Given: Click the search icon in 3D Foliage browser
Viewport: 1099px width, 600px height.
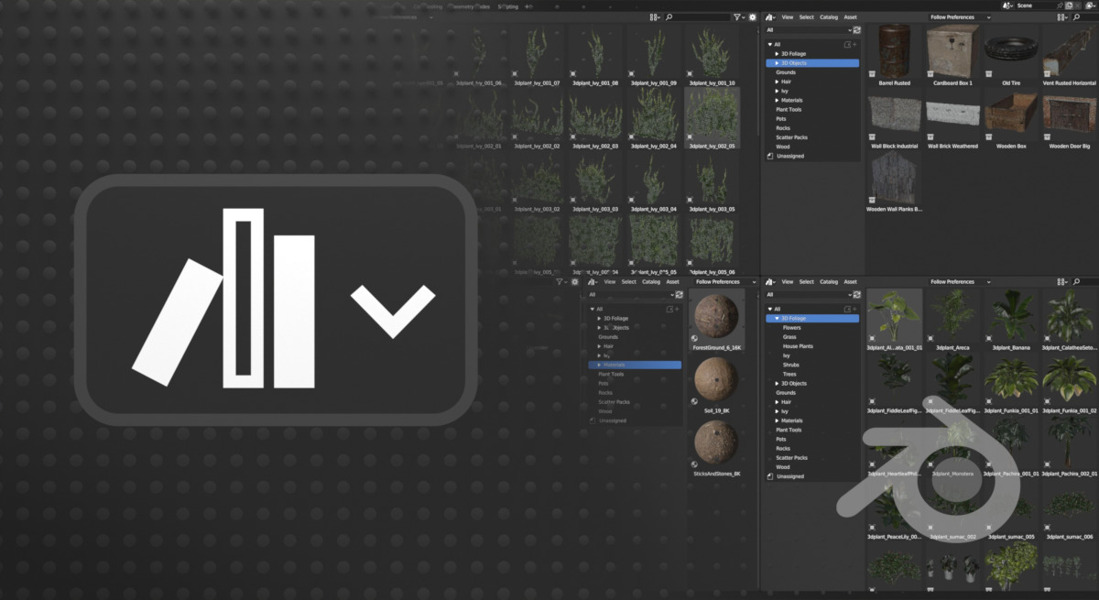Looking at the screenshot, I should pyautogui.click(x=1077, y=282).
